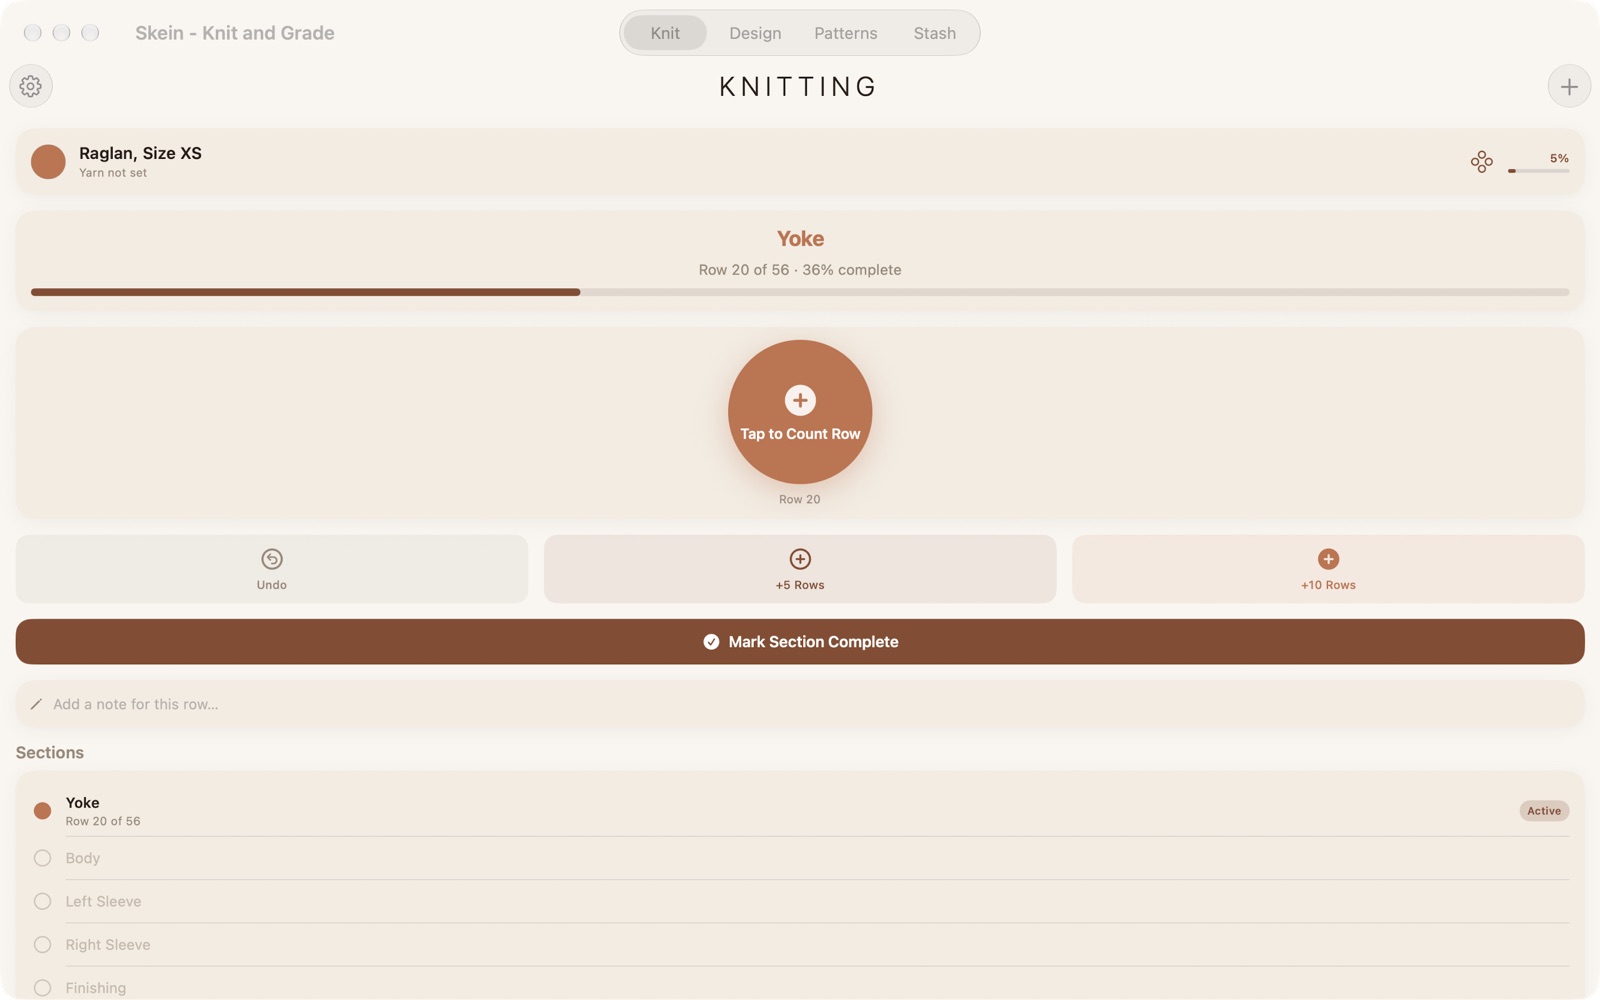The height and width of the screenshot is (1000, 1600).
Task: Add a new project with plus button
Action: 1569,87
